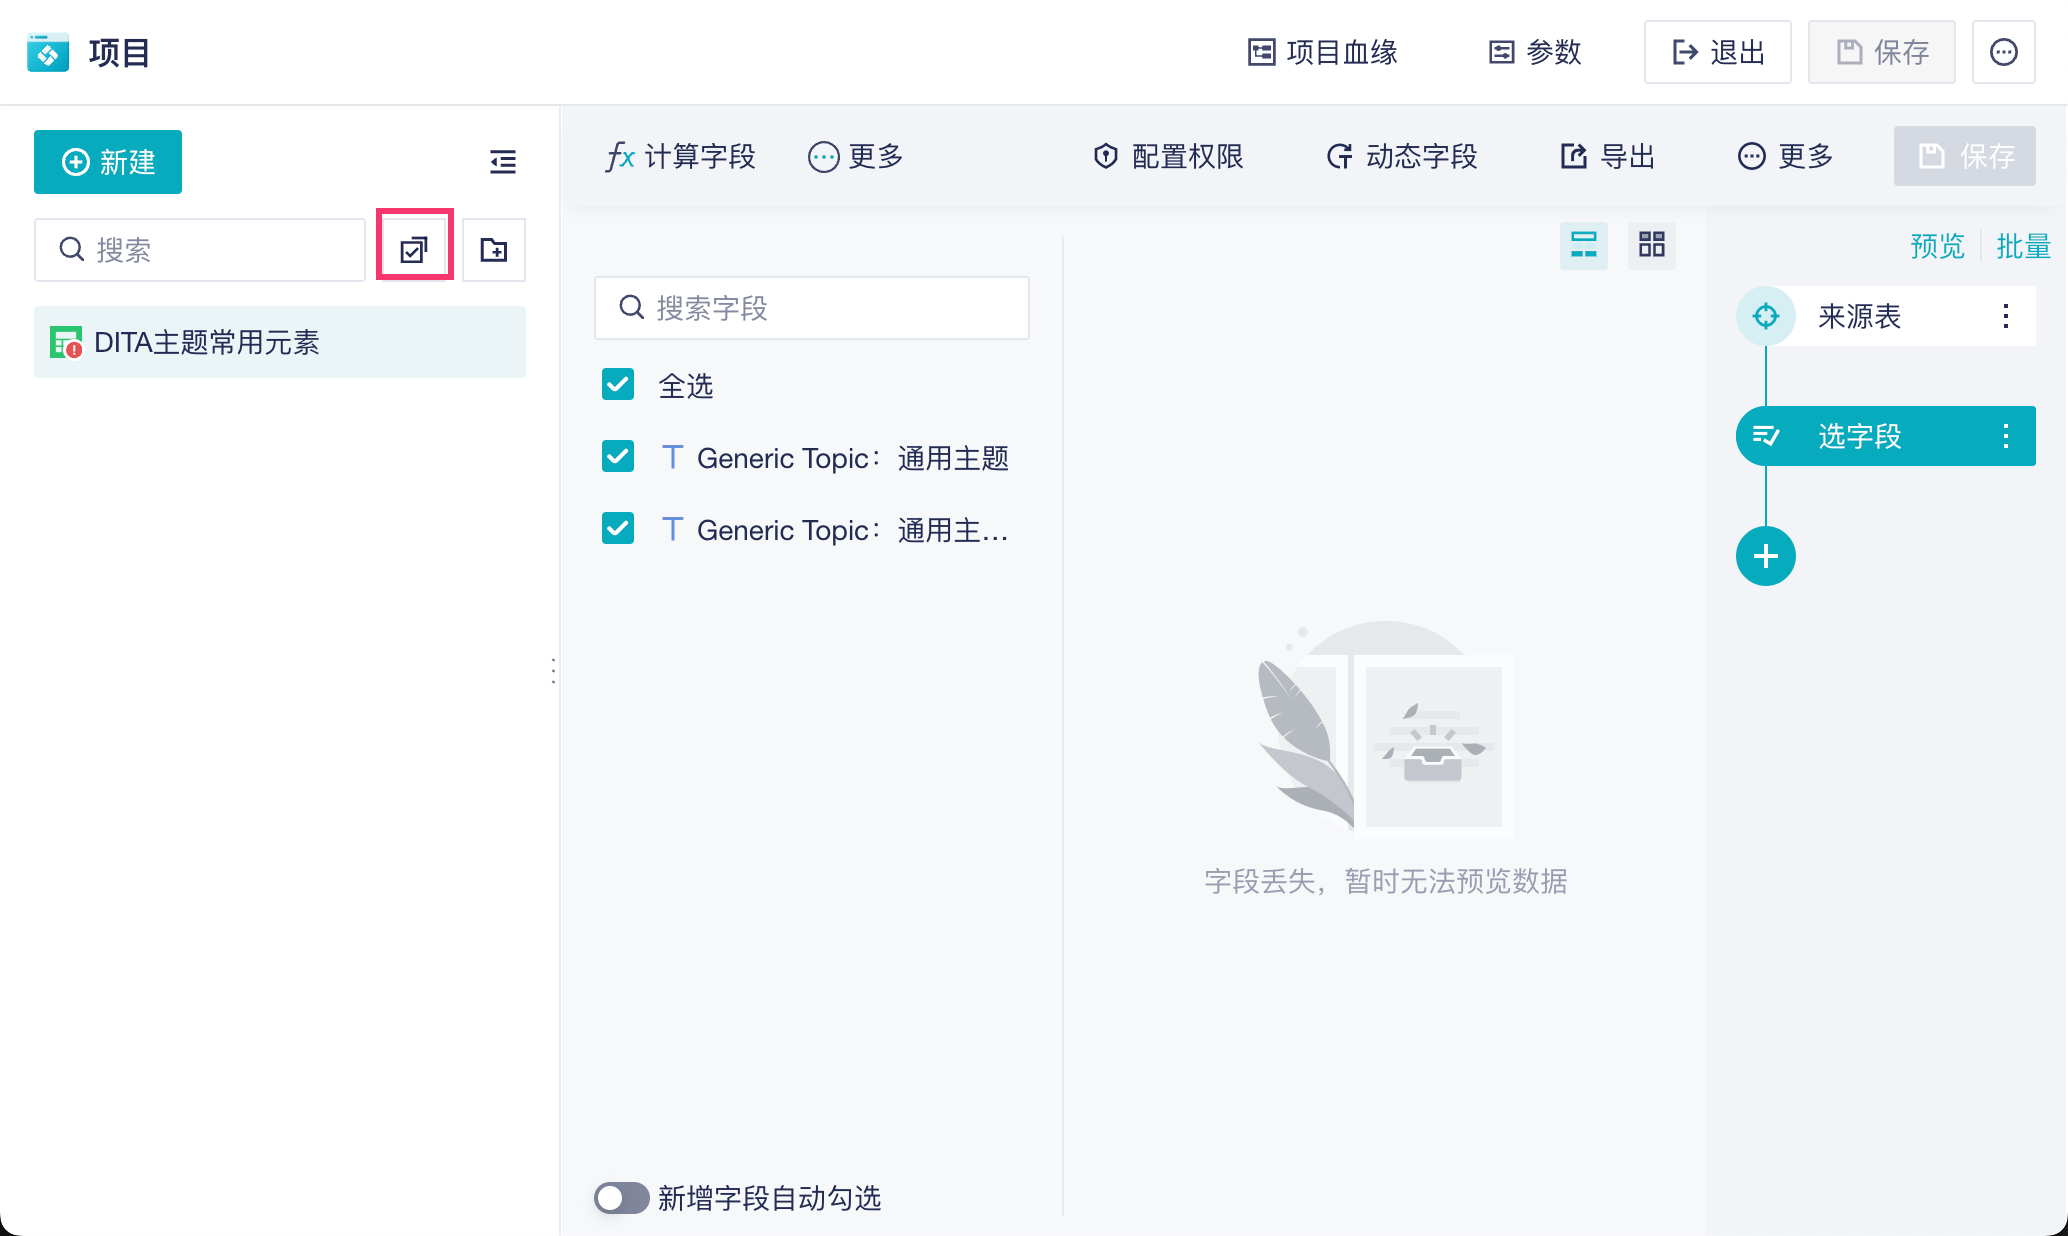This screenshot has width=2068, height=1236.
Task: Click the 退出 button
Action: click(1718, 52)
